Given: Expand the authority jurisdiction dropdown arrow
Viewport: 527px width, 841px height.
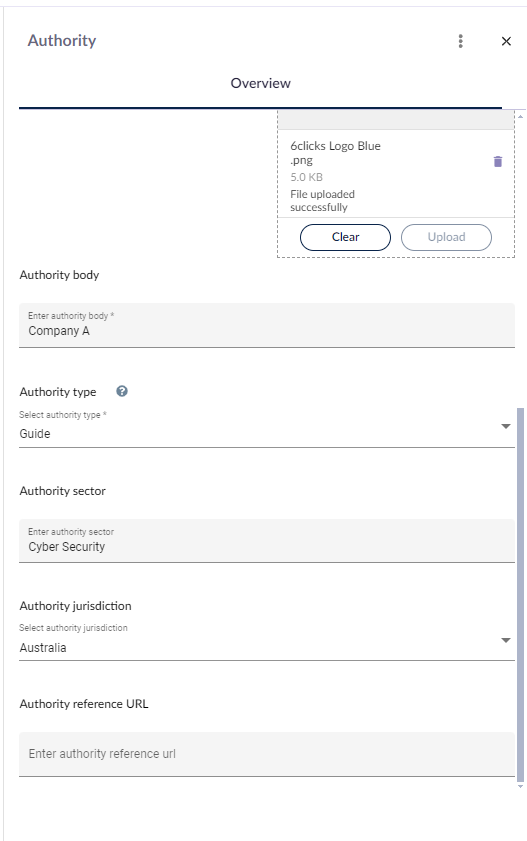Looking at the screenshot, I should 506,640.
